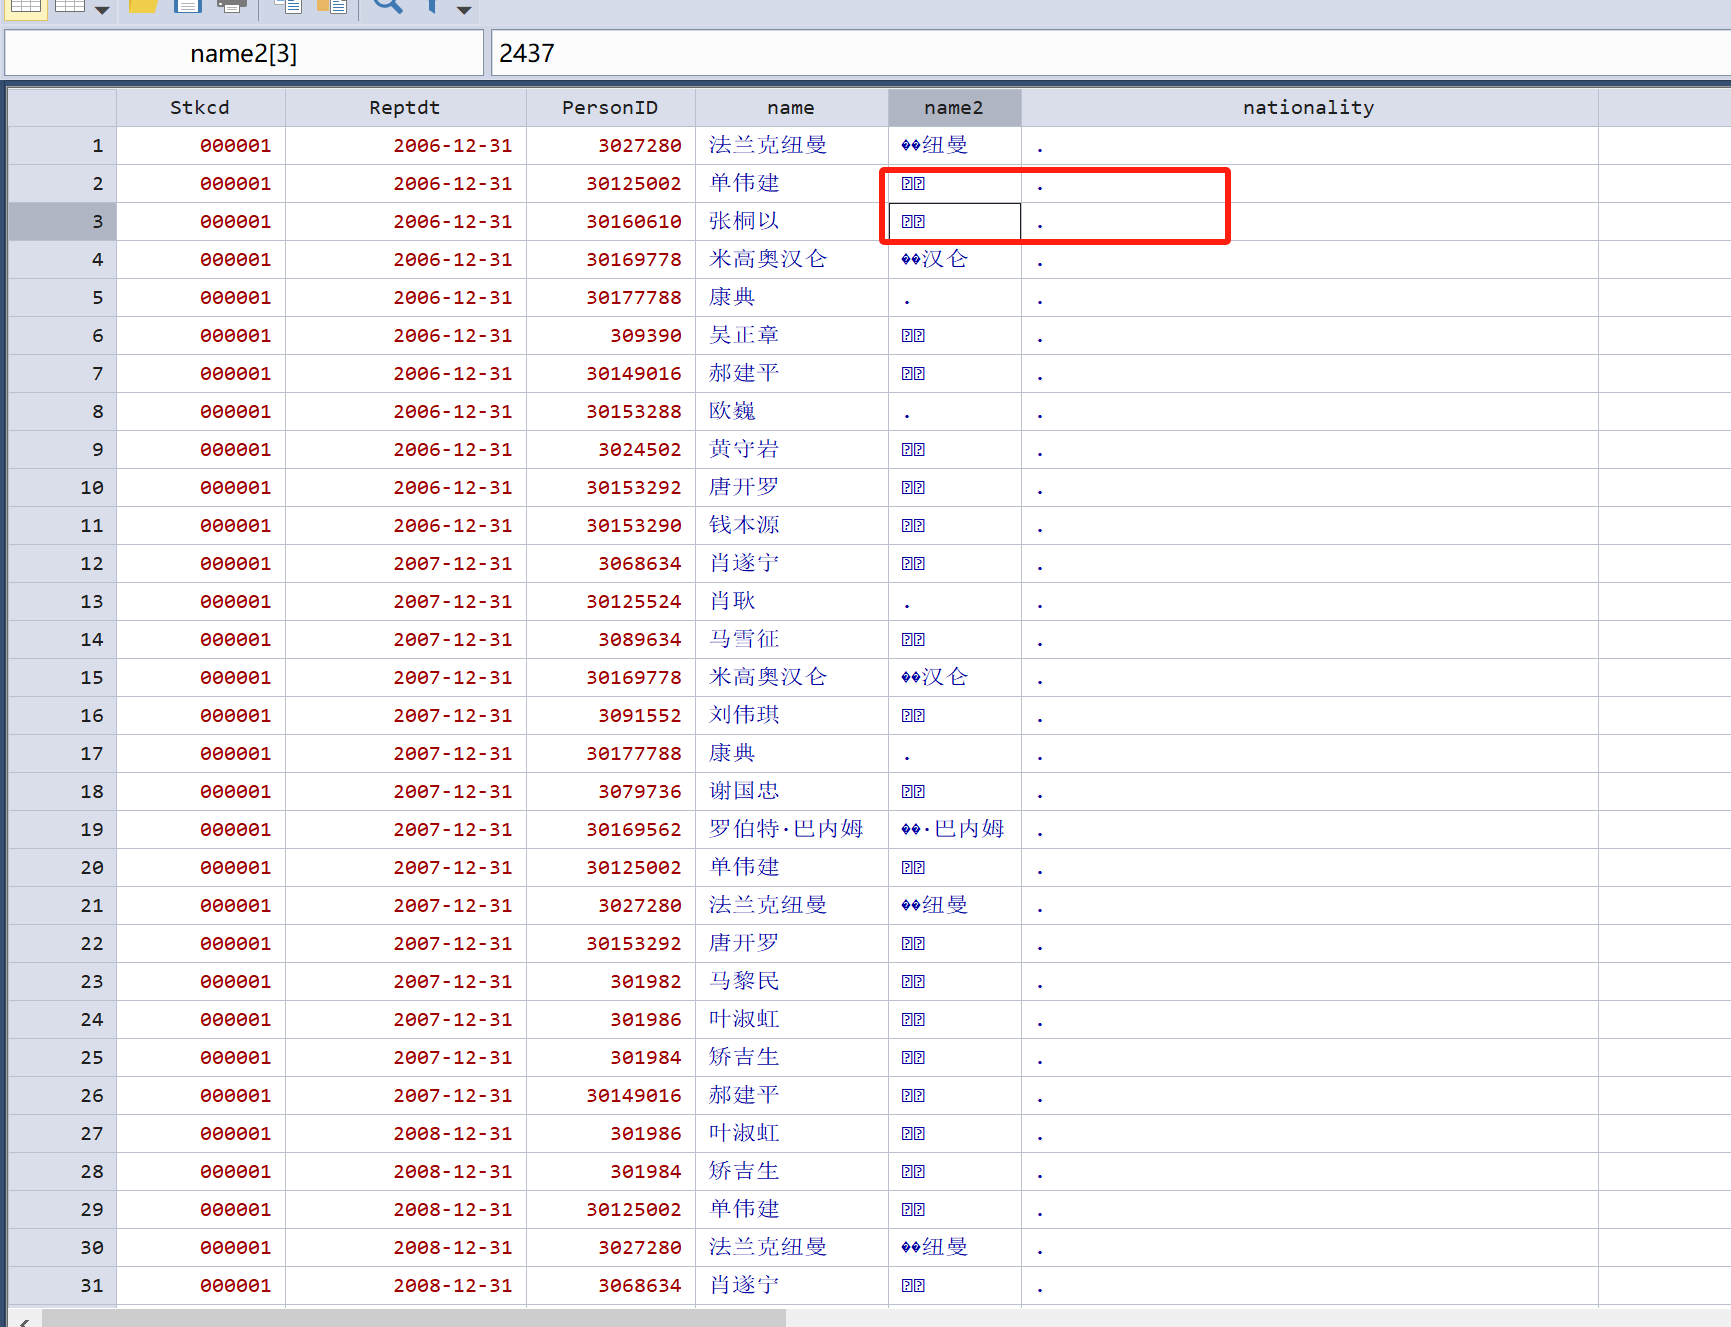Open find using the magnifier icon

[x=387, y=6]
